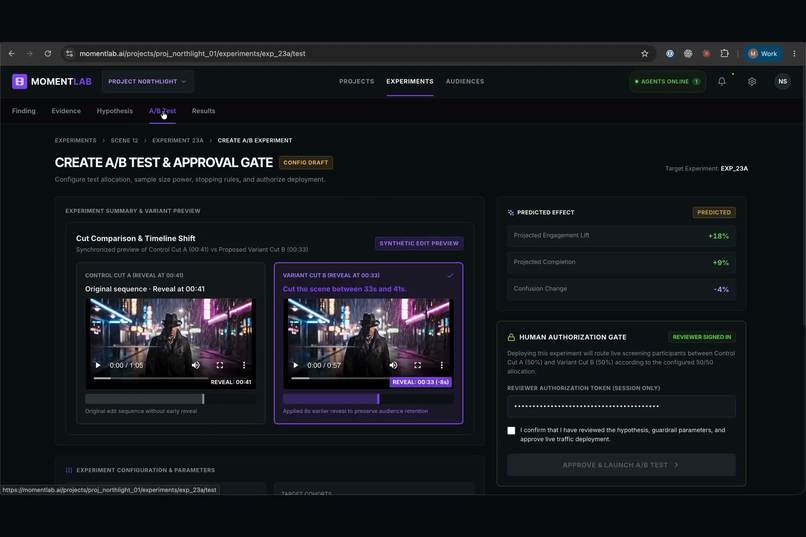Open Audiences in the top navigation
The image size is (806, 537).
coord(465,81)
